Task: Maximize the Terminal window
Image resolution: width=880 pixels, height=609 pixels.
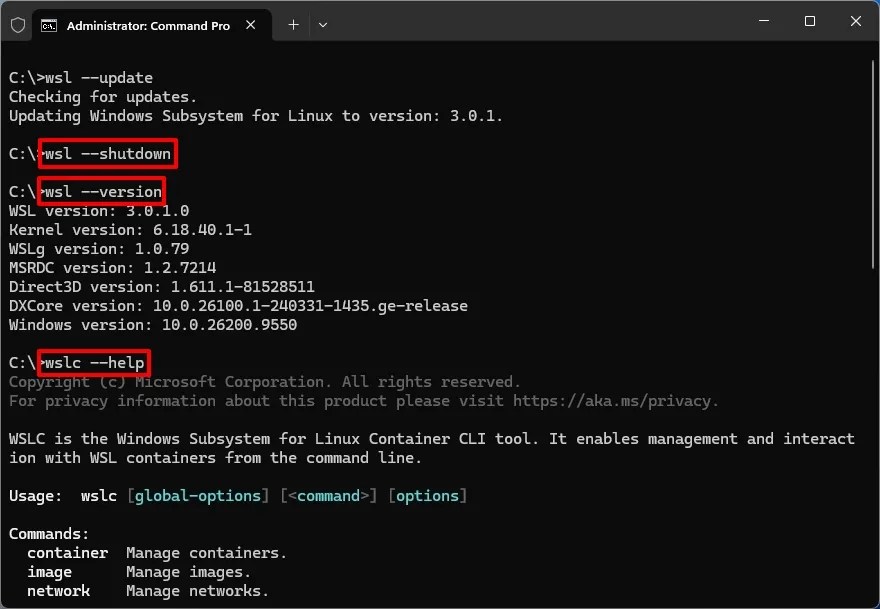Action: (810, 21)
